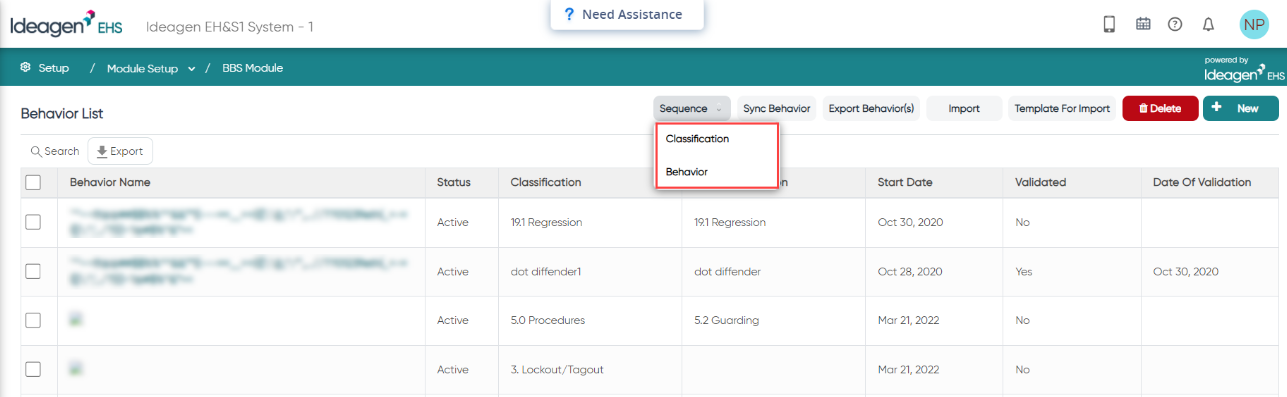
Task: Click the 3. Lockout/Tagout cell
Action: tap(557, 369)
